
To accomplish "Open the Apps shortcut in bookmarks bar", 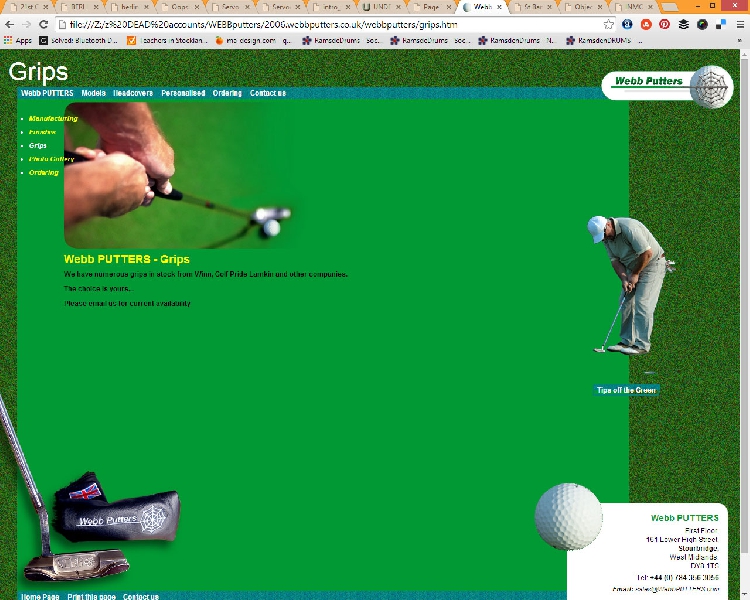I will coord(17,41).
